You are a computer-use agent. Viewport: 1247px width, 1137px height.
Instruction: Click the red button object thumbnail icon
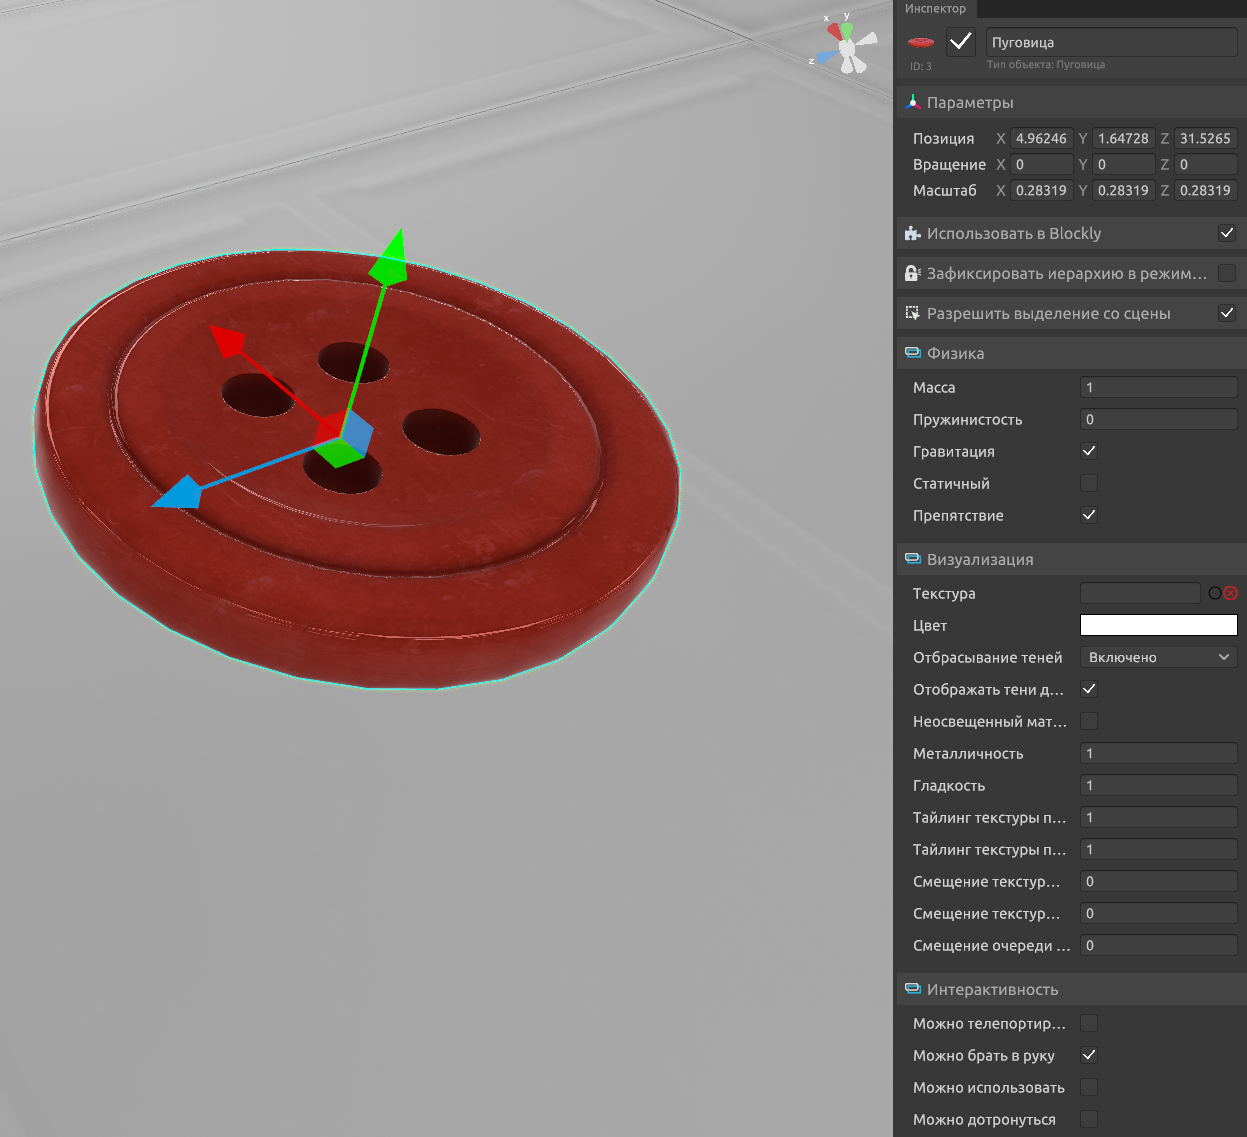point(920,43)
